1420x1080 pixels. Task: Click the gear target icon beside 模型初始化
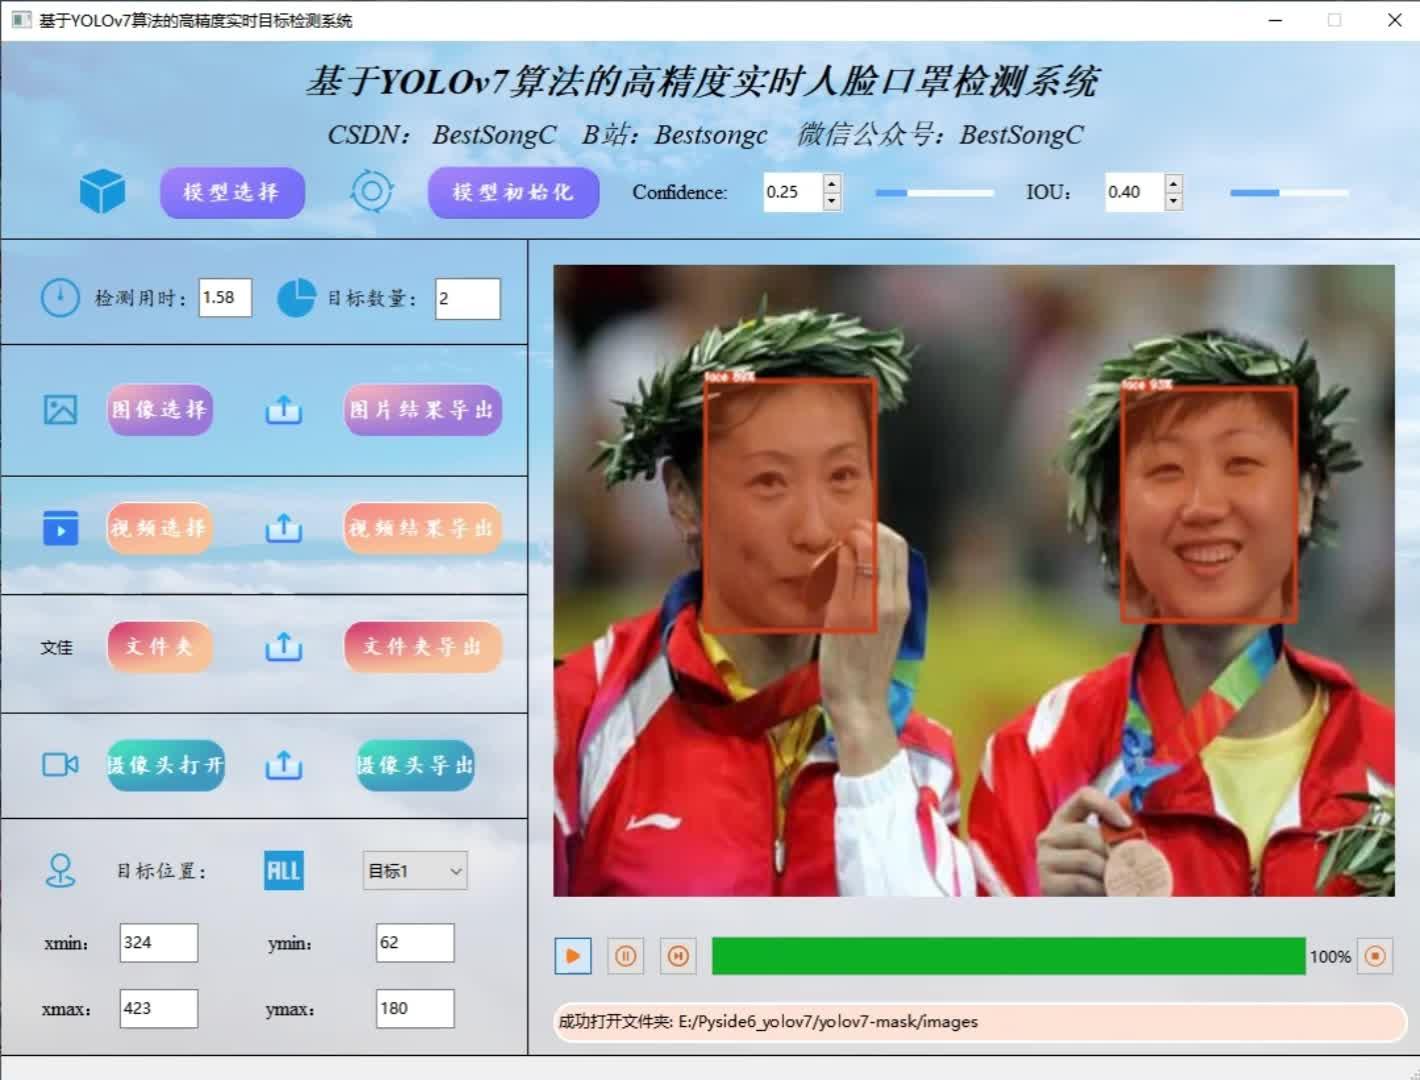point(372,192)
